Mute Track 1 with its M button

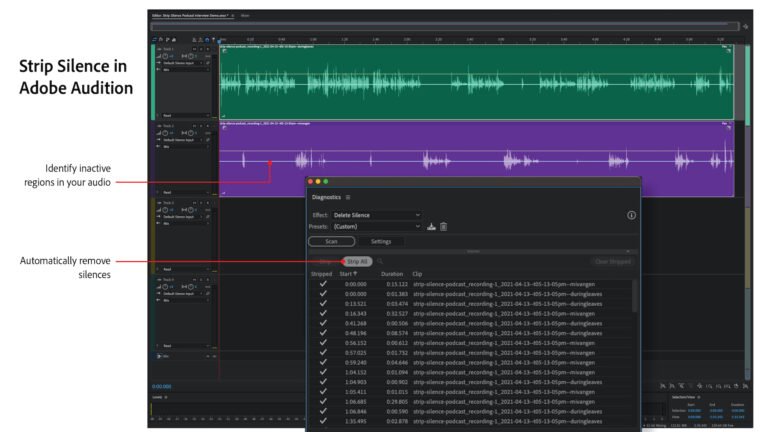194,49
